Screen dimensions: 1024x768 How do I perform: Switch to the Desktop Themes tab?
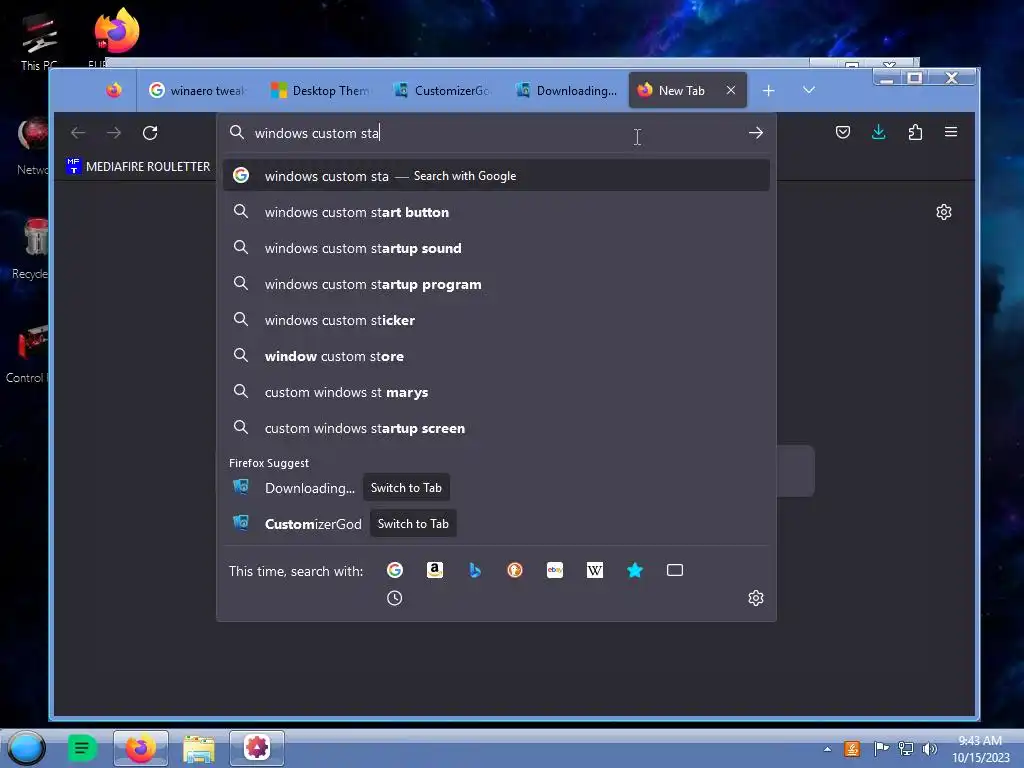coord(321,91)
